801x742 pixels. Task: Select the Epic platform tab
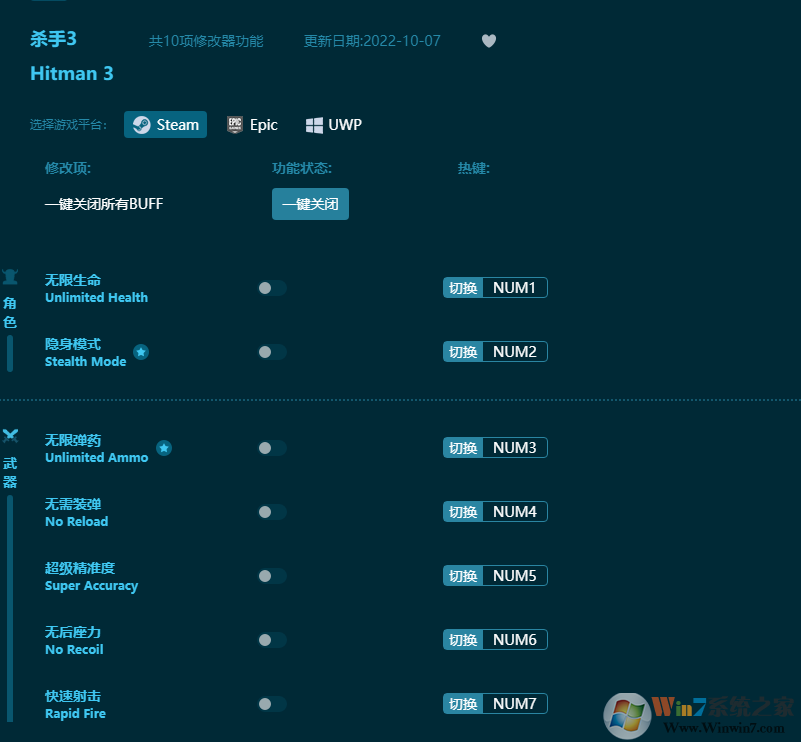[x=252, y=125]
